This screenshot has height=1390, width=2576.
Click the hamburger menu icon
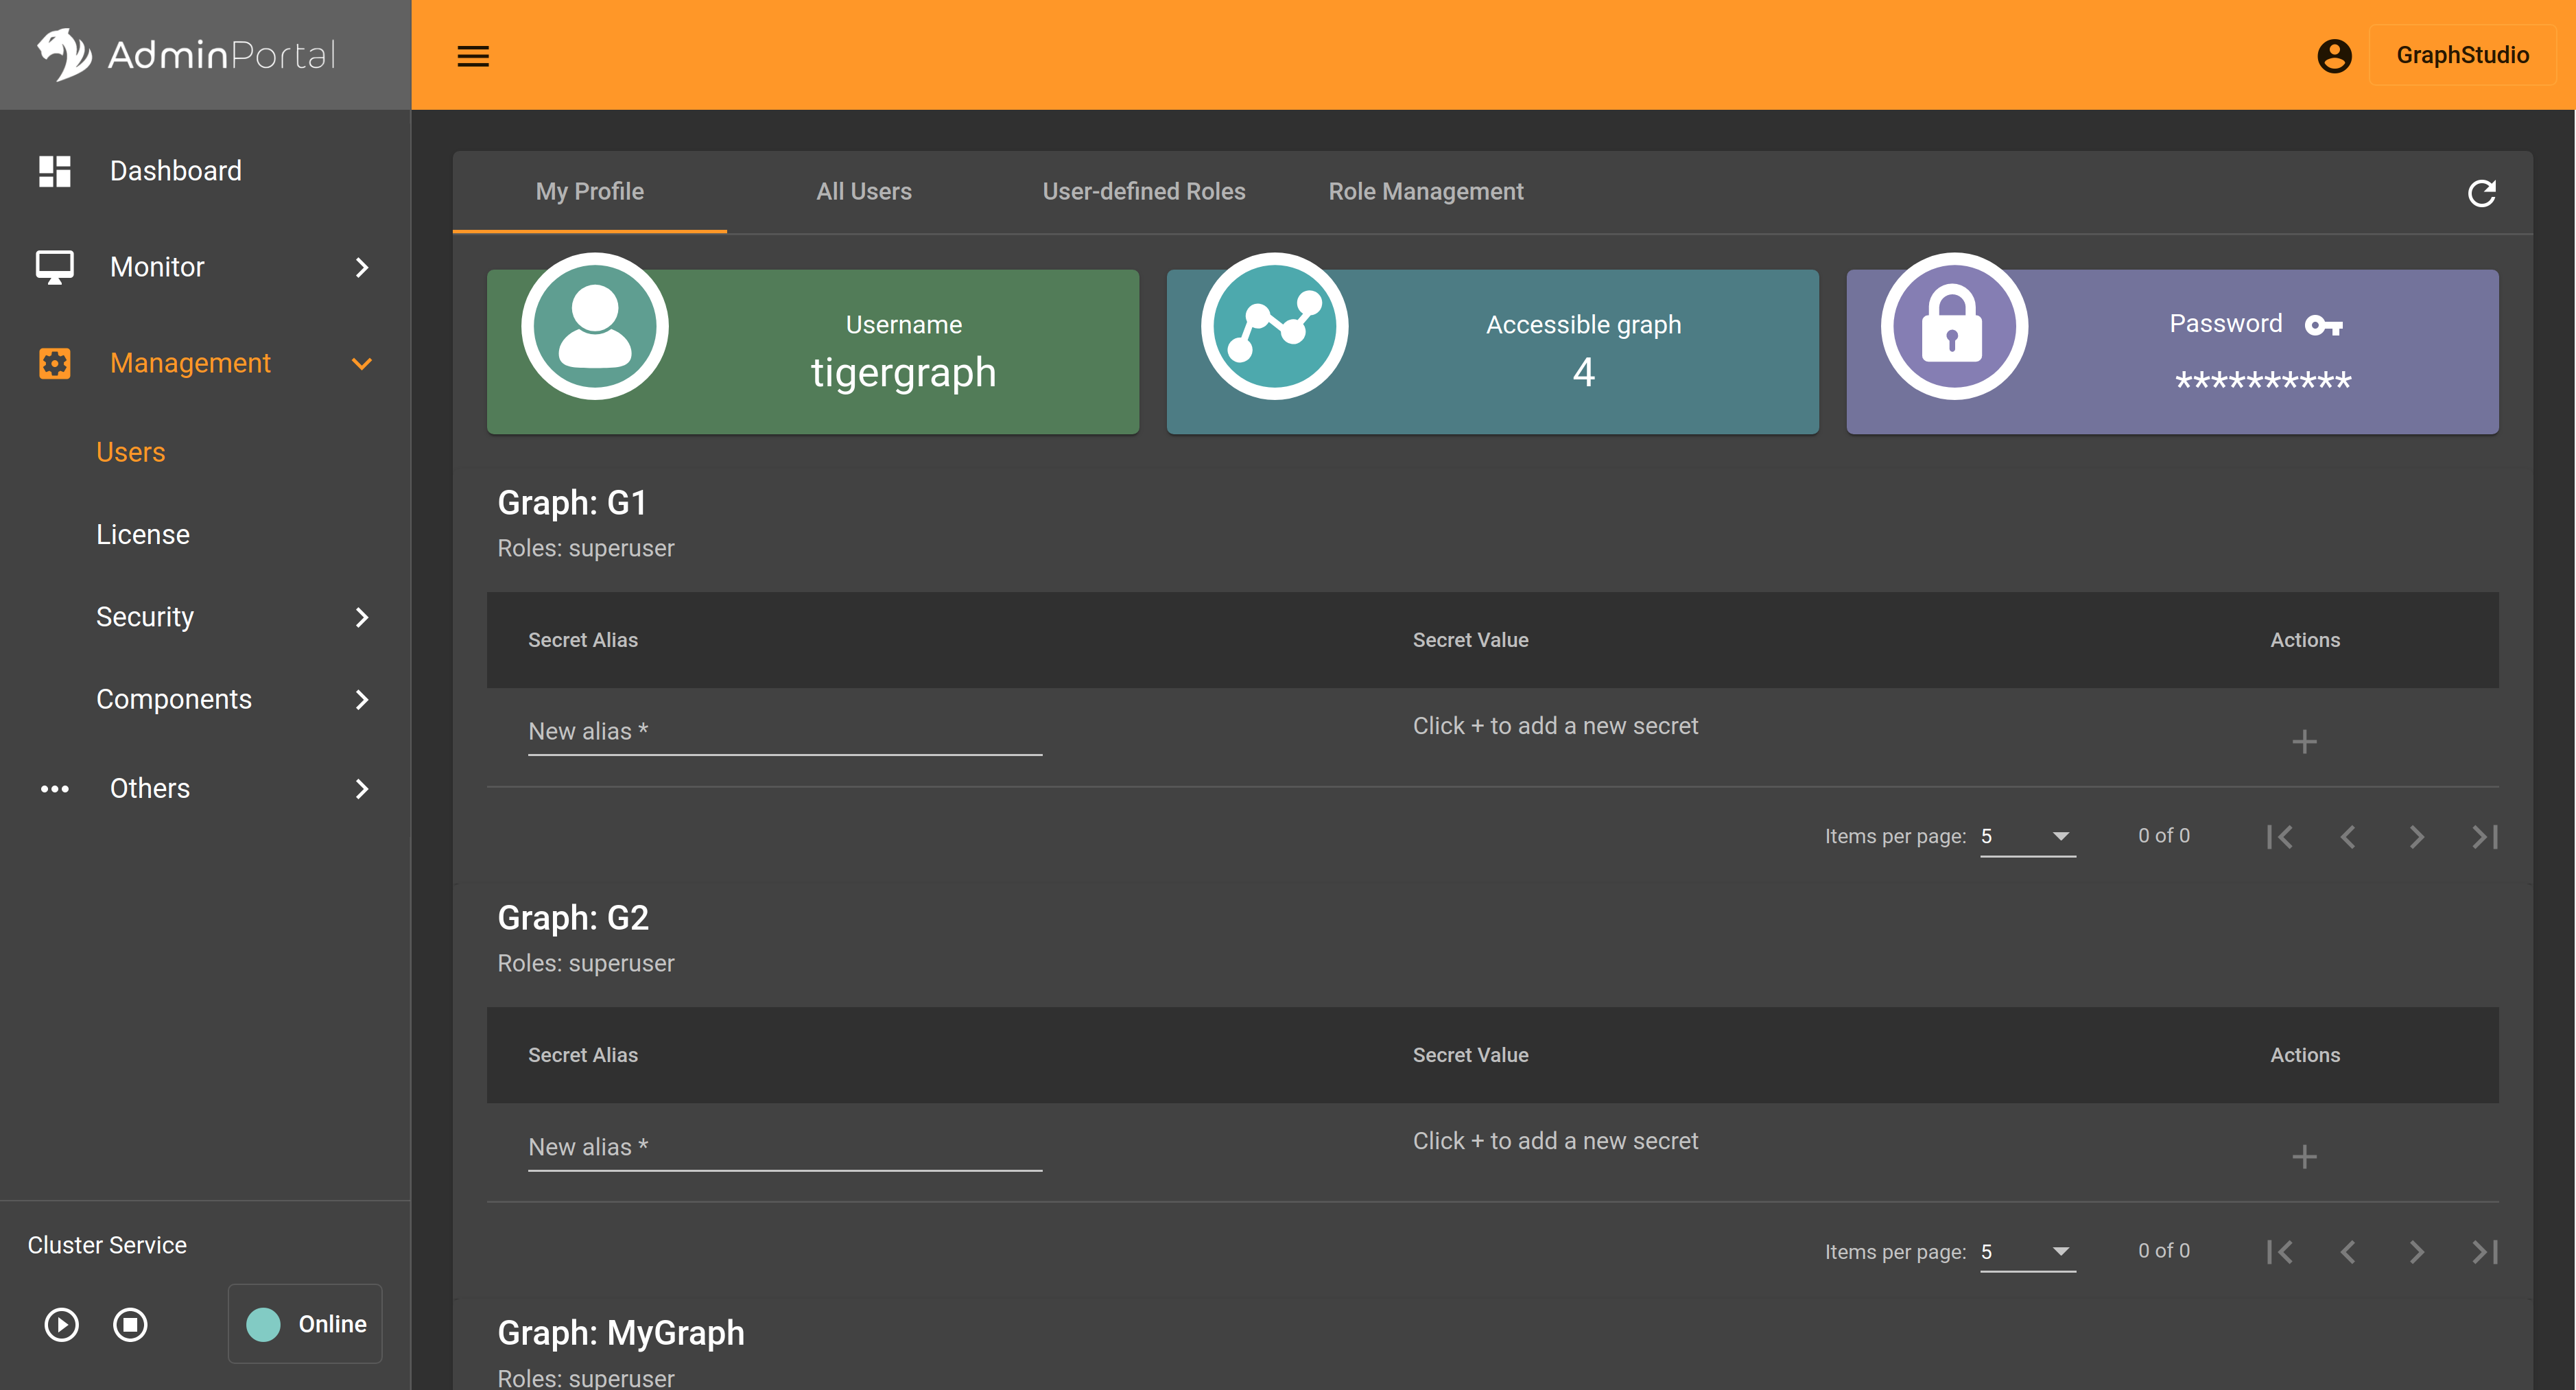pyautogui.click(x=473, y=56)
